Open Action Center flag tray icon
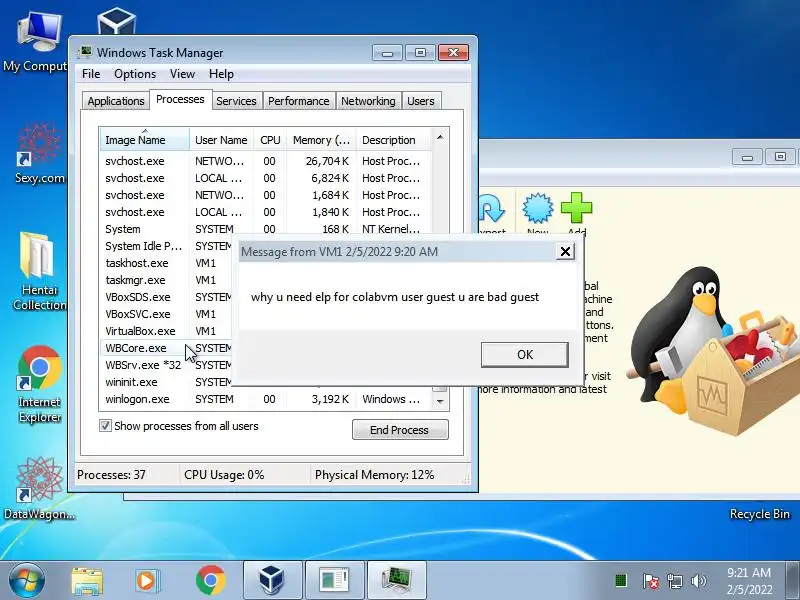Image resolution: width=800 pixels, height=600 pixels. tap(650, 581)
